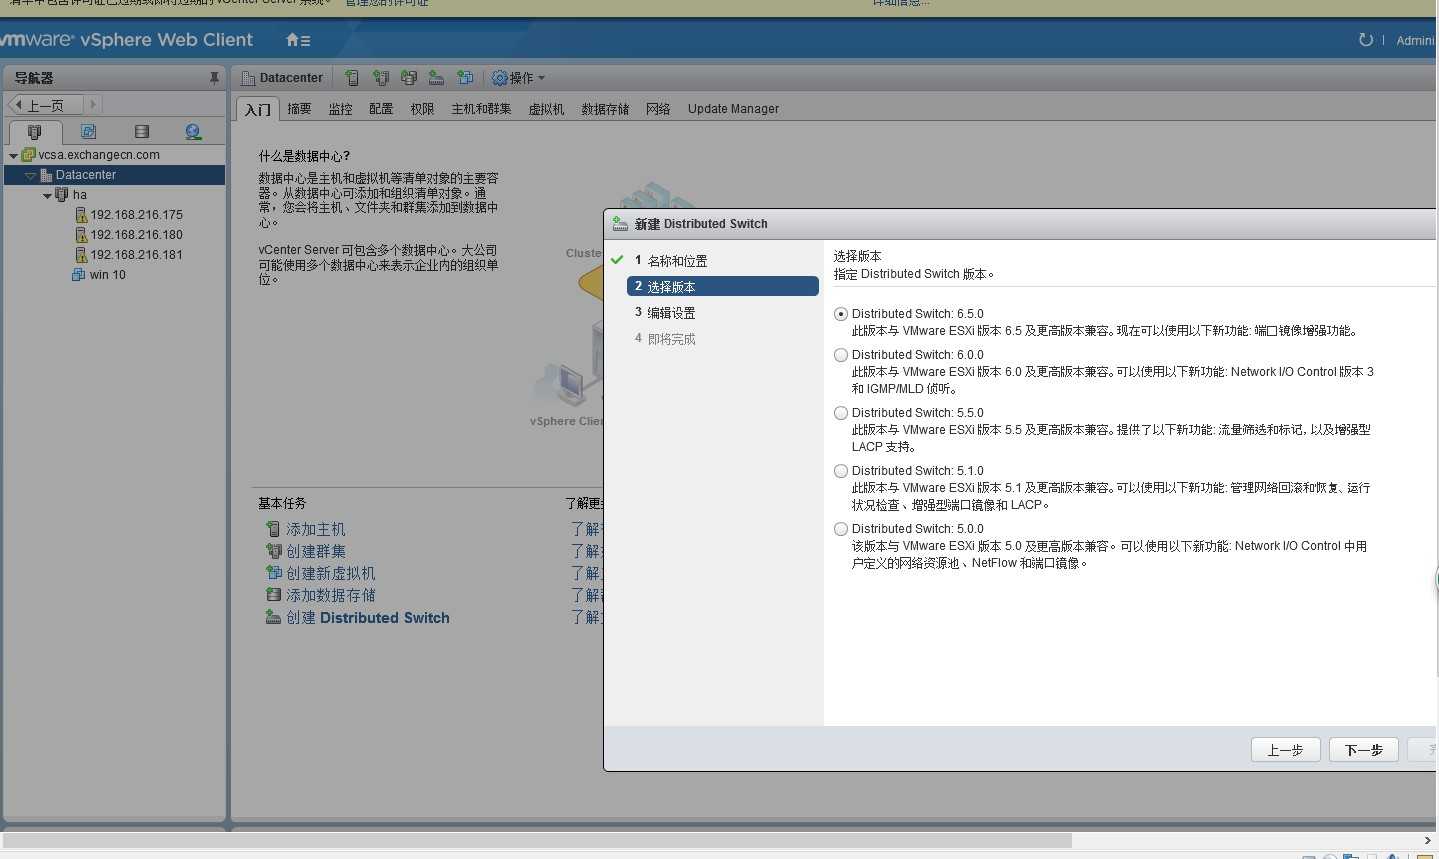This screenshot has height=859, width=1439.
Task: Click the Add Host toolbar icon
Action: tap(352, 78)
